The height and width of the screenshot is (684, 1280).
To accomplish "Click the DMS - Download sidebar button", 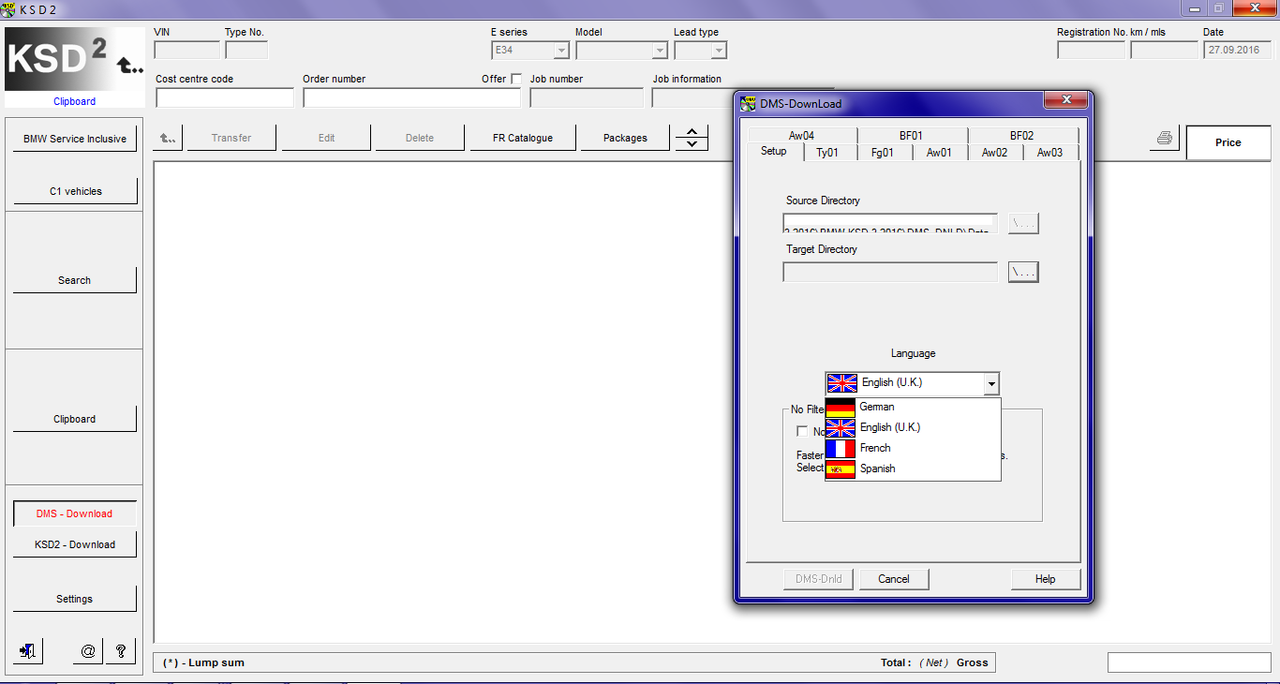I will 75,513.
